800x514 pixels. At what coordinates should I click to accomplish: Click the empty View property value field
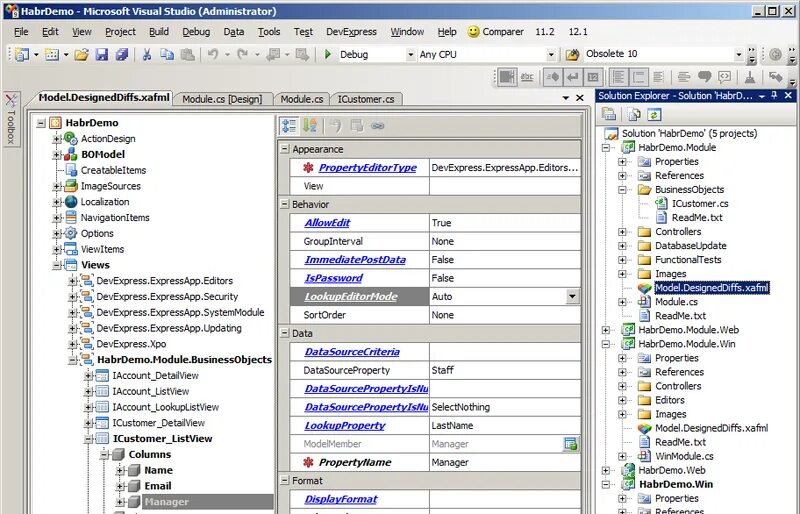pyautogui.click(x=505, y=186)
